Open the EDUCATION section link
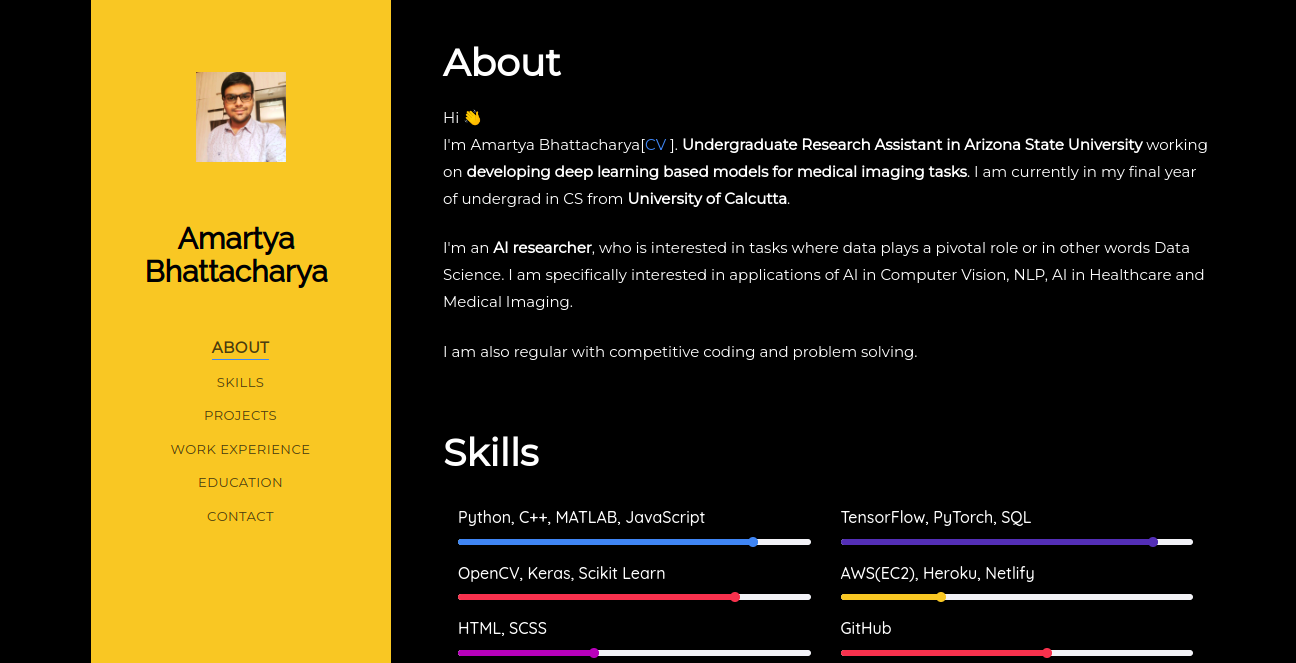The width and height of the screenshot is (1296, 663). pyautogui.click(x=240, y=482)
